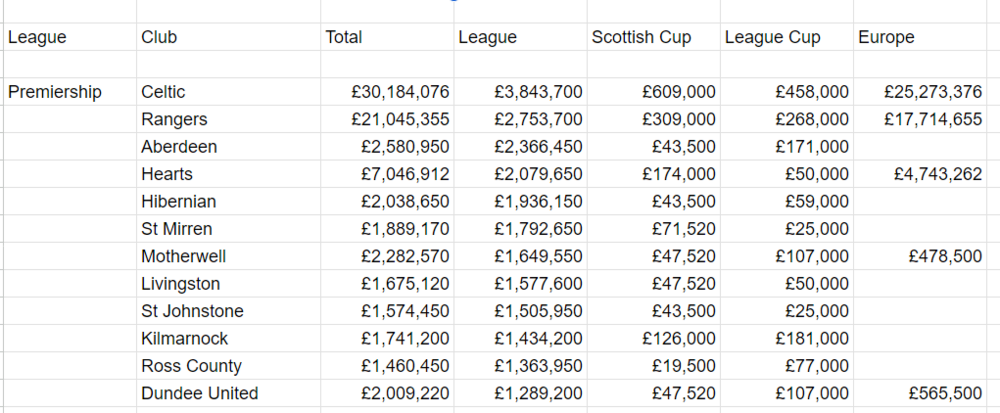The width and height of the screenshot is (1000, 413).
Task: Click the Premiership league cell
Action: 55,92
